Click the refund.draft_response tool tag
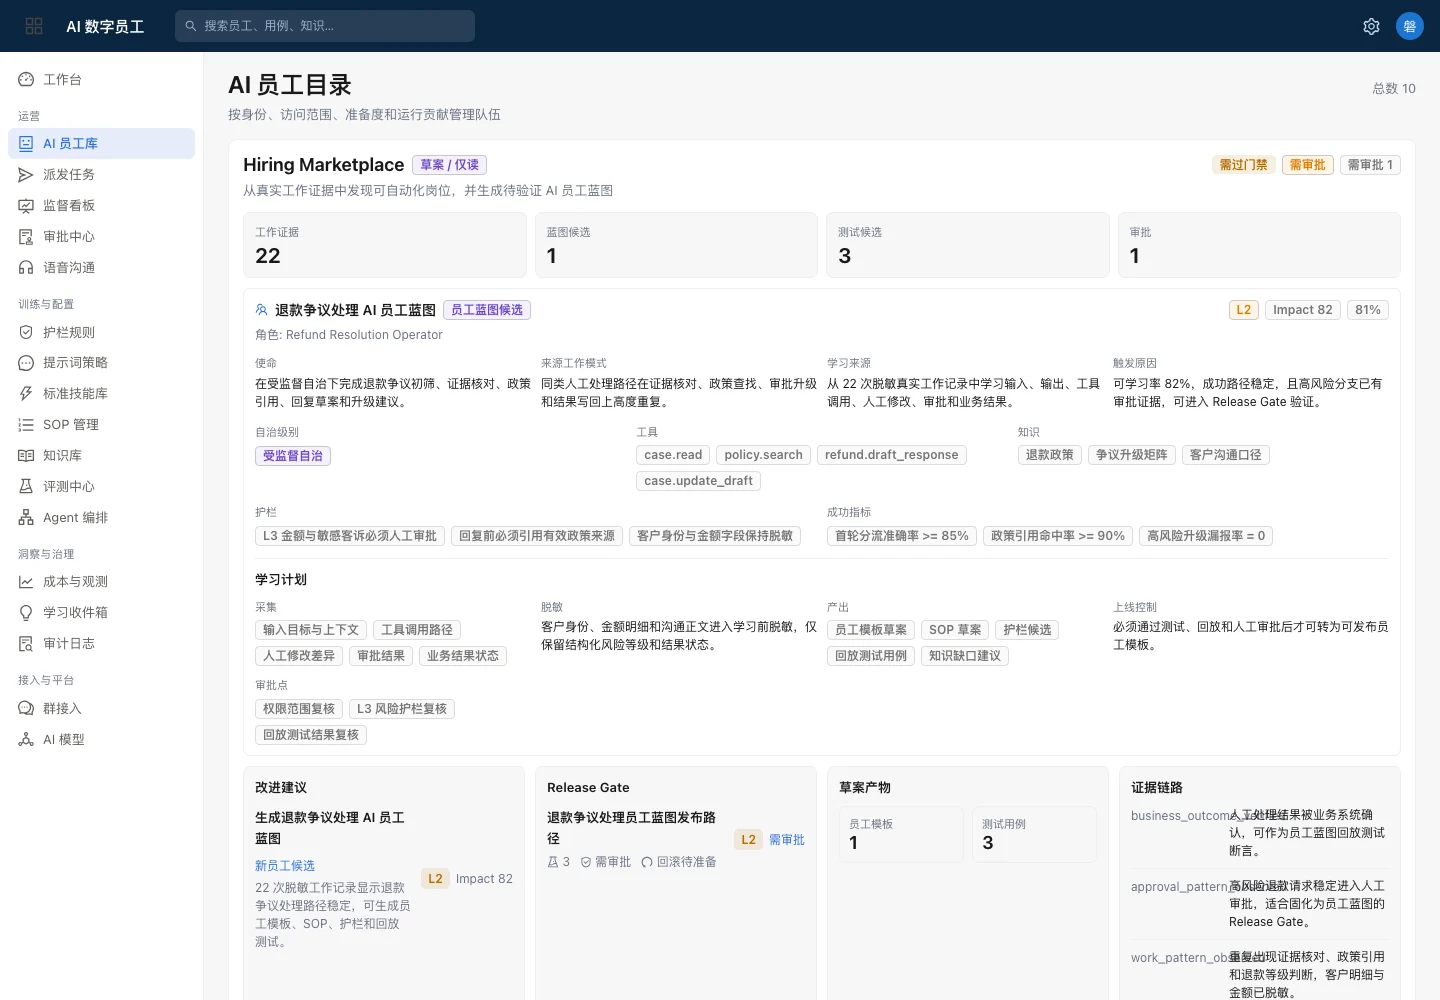 (x=892, y=455)
